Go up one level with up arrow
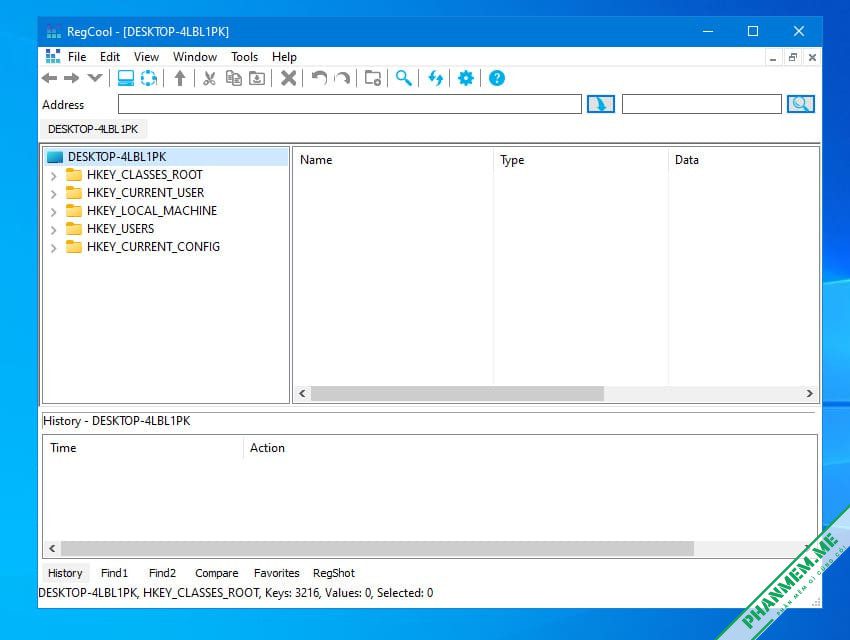The width and height of the screenshot is (850, 640). 180,79
